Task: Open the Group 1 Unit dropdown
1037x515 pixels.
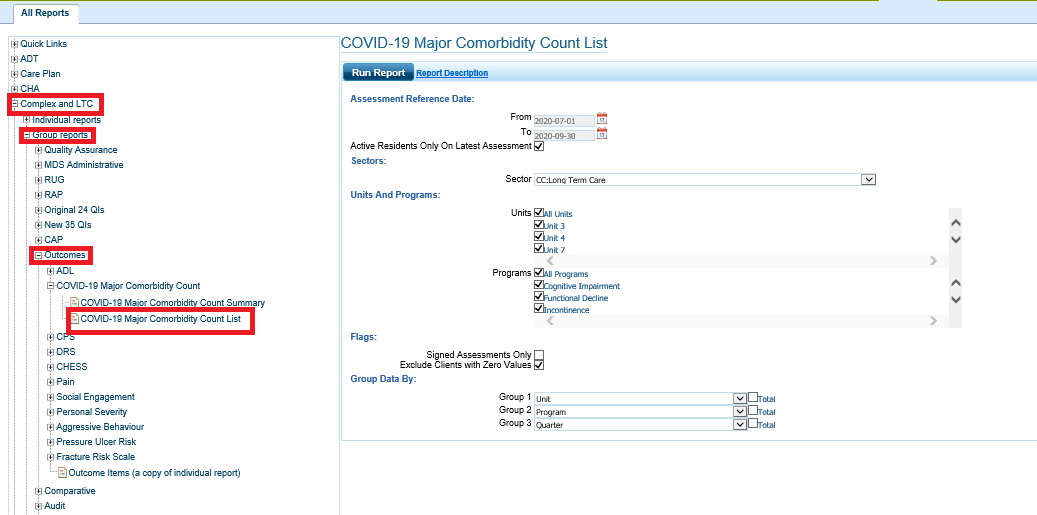Action: (640, 399)
